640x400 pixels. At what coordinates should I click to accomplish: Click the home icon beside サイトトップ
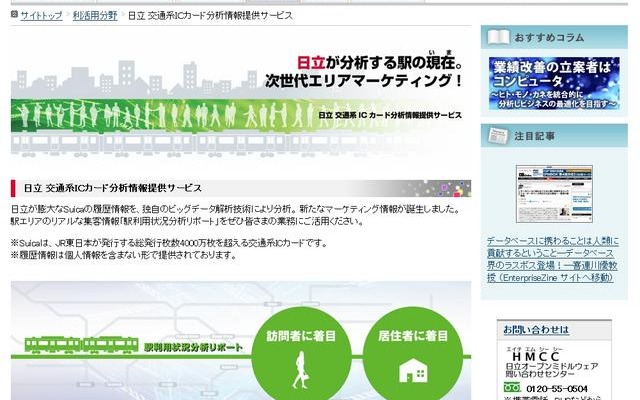tap(15, 15)
